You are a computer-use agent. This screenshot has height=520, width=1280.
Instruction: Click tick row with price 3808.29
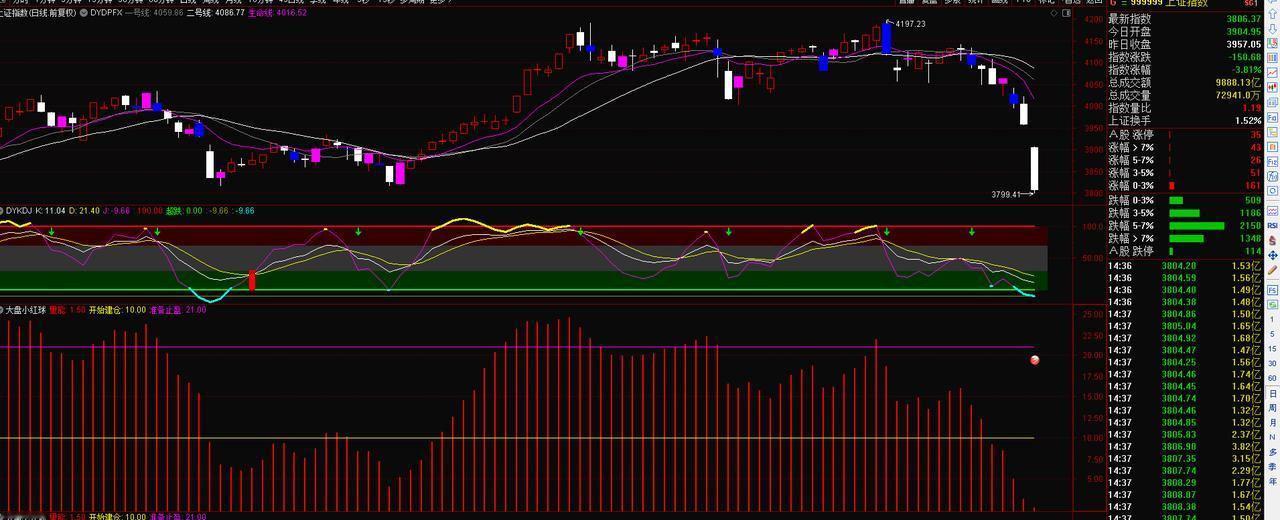tap(1185, 482)
